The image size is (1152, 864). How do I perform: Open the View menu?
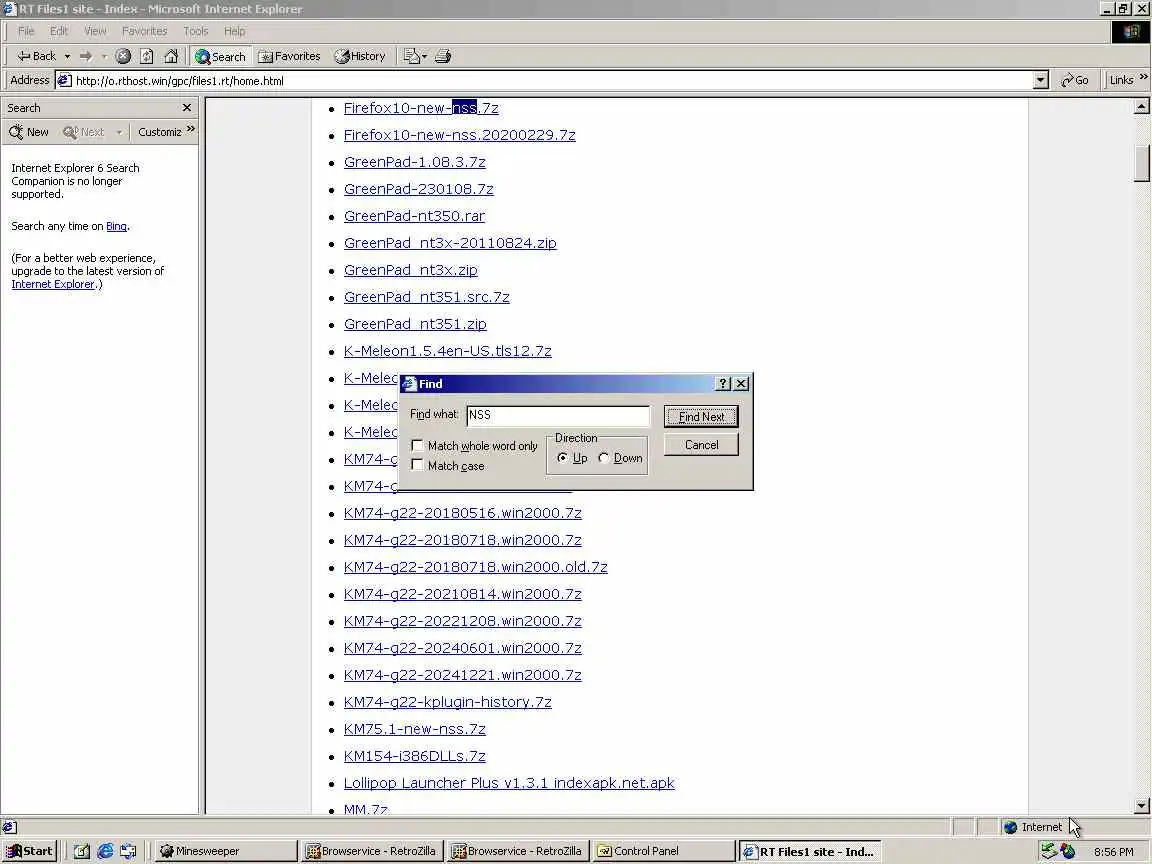coord(95,31)
